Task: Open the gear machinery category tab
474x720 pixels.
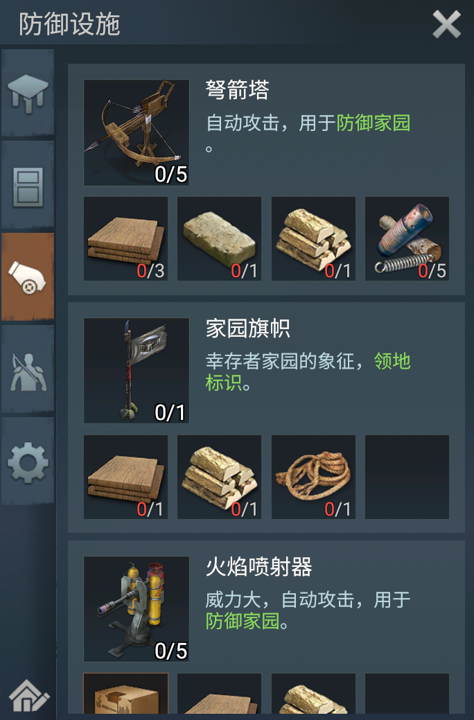Action: pos(28,462)
